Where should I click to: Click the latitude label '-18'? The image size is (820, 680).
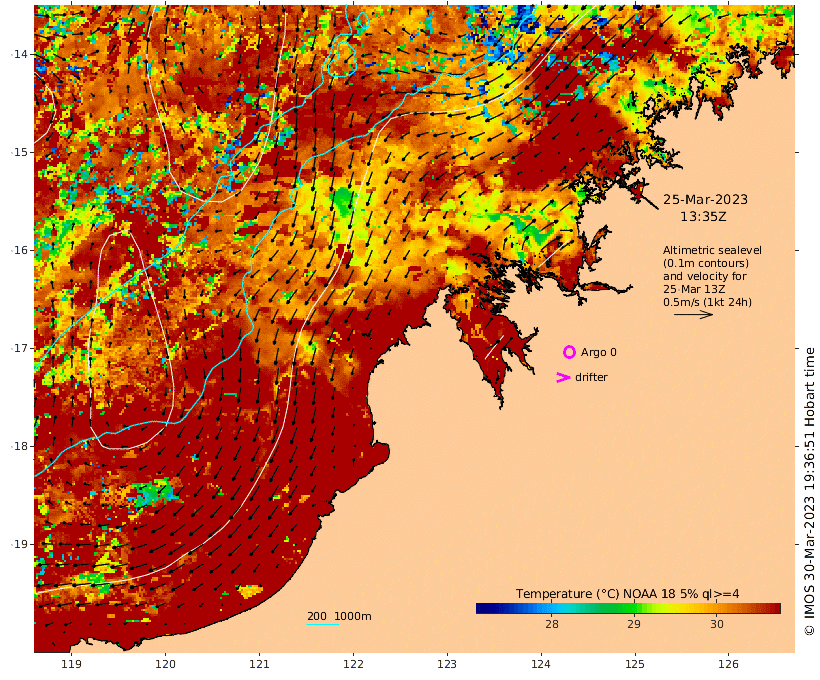coord(20,446)
